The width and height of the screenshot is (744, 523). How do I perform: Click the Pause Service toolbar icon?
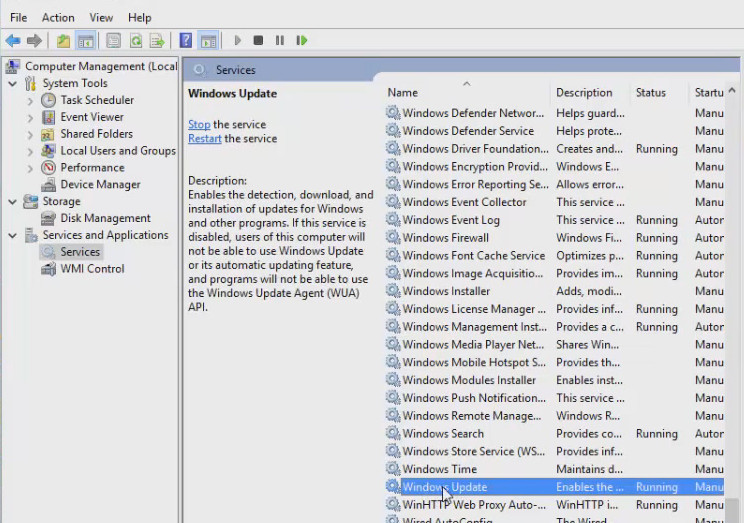[279, 41]
